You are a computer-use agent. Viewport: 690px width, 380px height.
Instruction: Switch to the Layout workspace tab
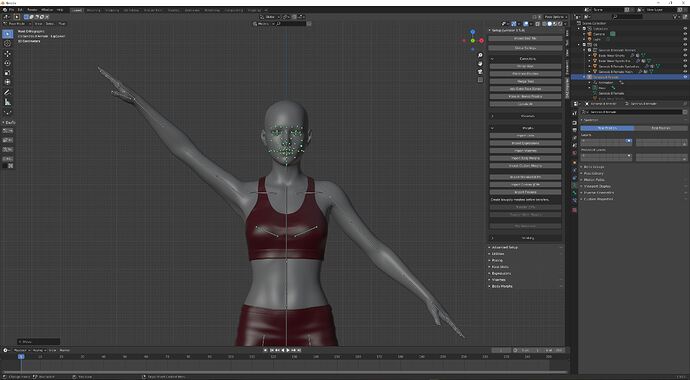[x=77, y=10]
